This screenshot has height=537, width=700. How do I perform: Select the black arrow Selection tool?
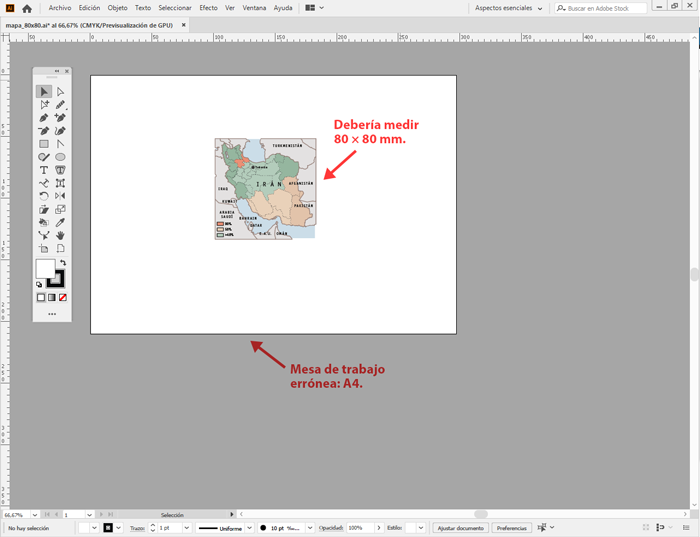[44, 92]
